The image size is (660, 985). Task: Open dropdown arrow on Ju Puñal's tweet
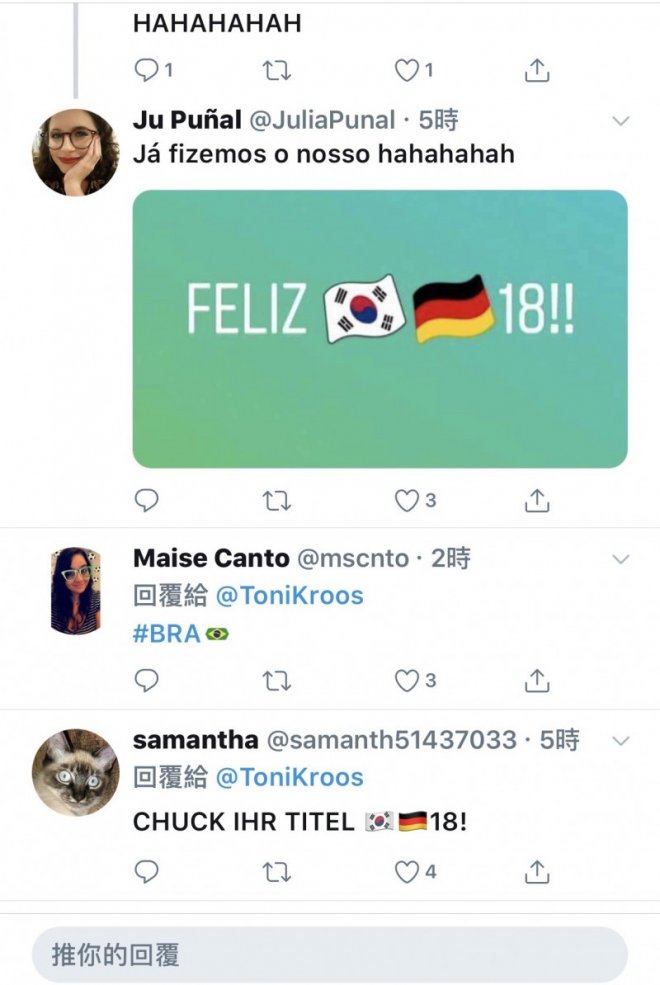pos(621,121)
